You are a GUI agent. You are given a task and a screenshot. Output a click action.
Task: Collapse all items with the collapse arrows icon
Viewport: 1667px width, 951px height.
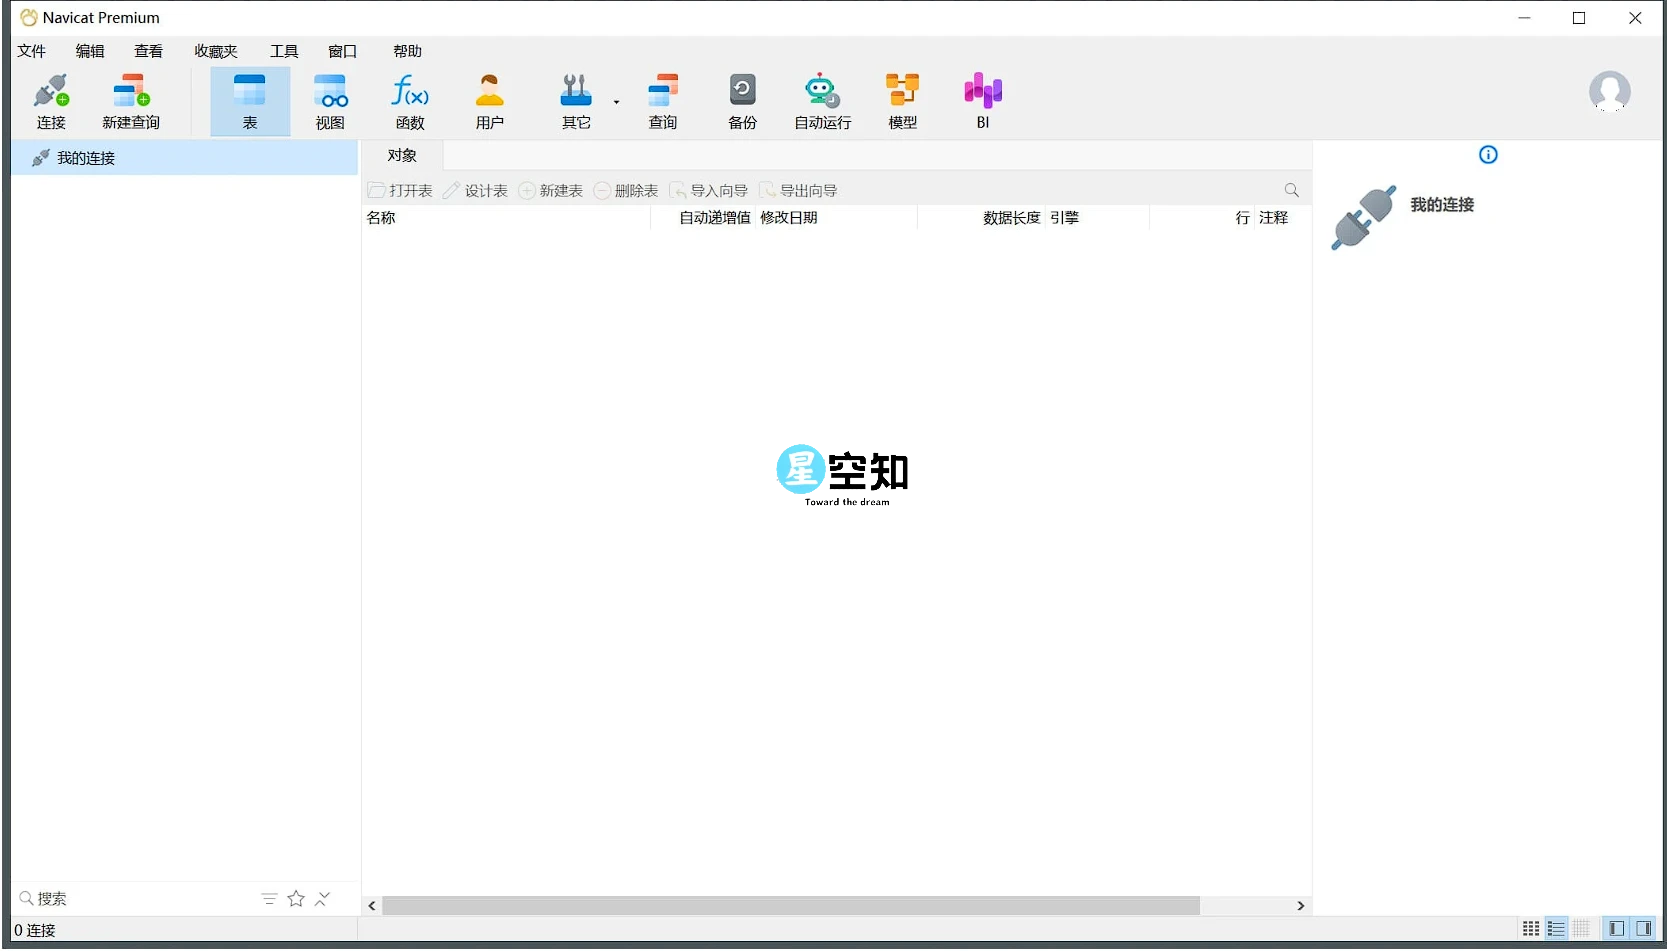(322, 898)
